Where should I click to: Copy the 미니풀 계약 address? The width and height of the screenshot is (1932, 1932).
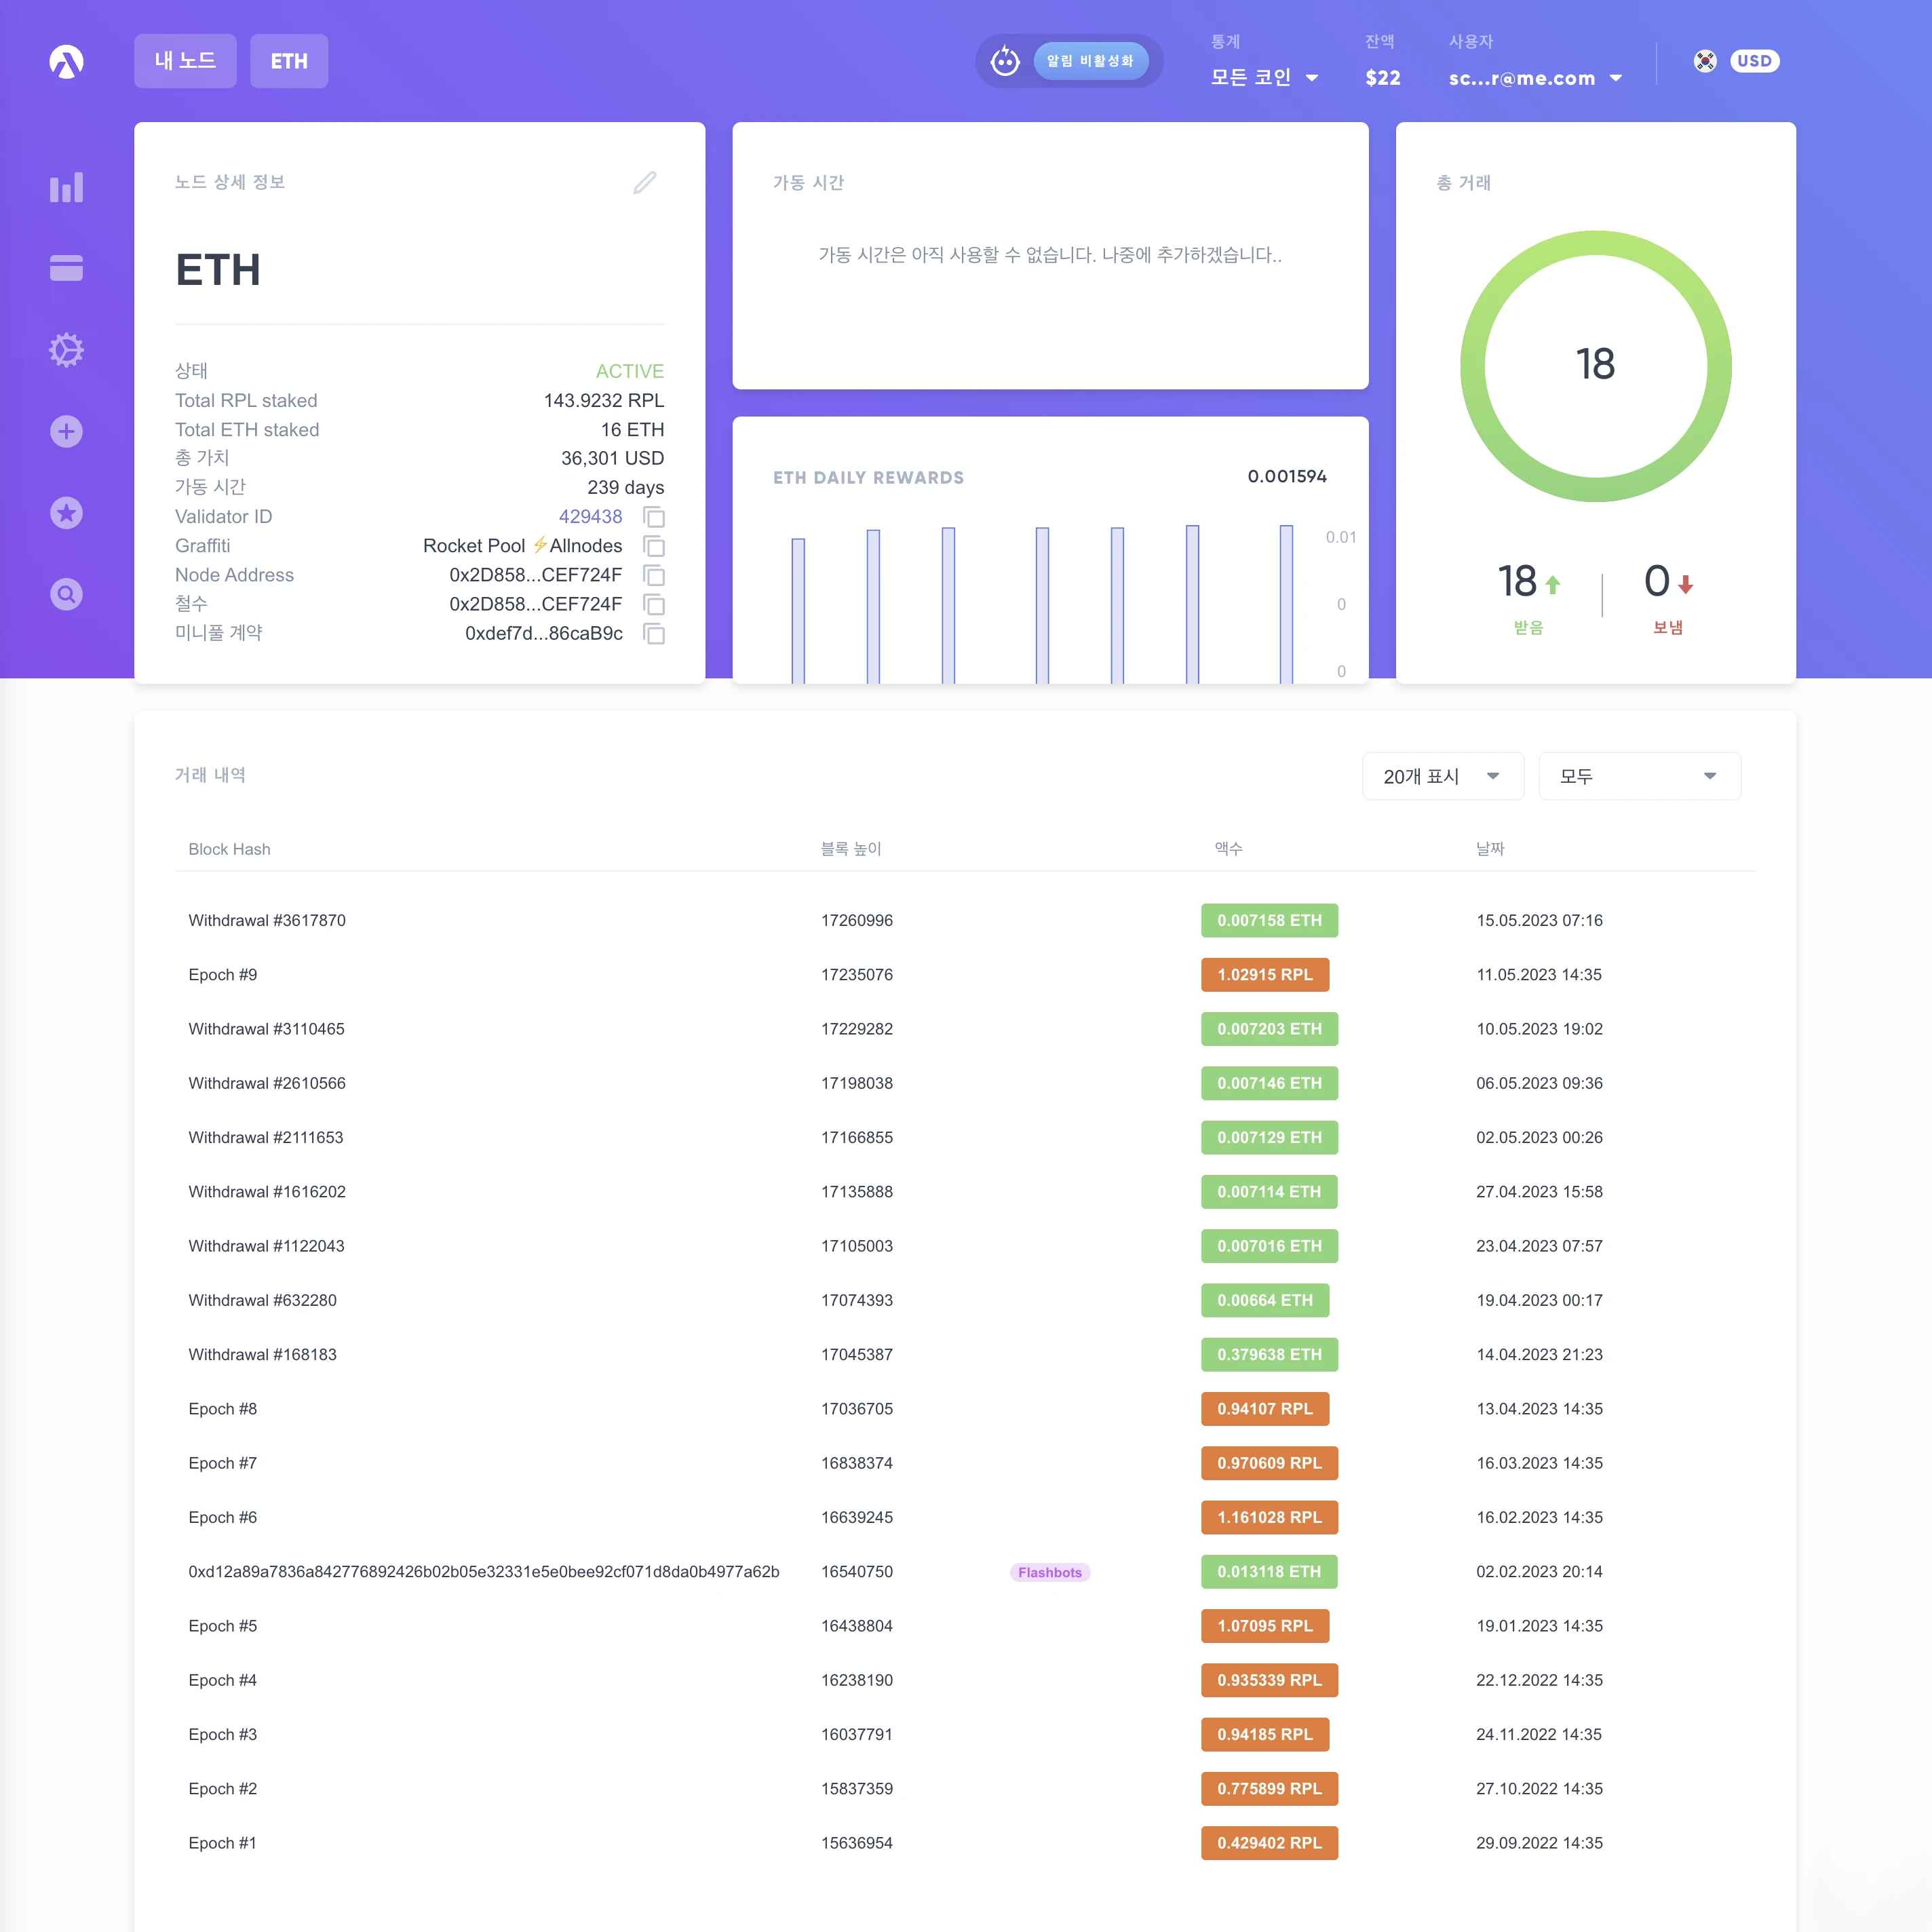[x=654, y=634]
